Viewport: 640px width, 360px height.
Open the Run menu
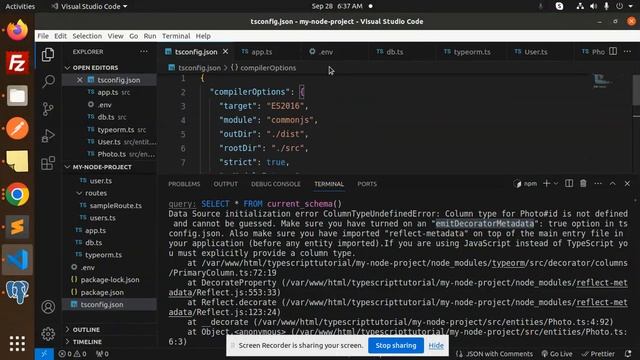[150, 36]
